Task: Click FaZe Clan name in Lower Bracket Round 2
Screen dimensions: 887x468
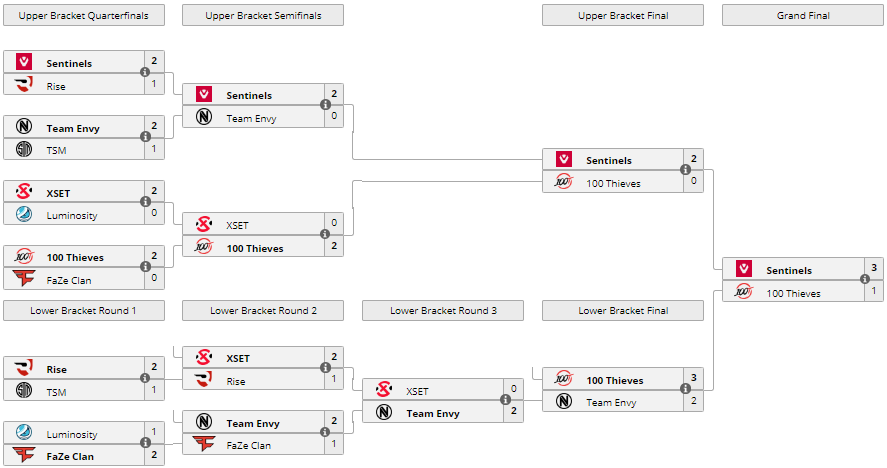Action: coord(248,445)
